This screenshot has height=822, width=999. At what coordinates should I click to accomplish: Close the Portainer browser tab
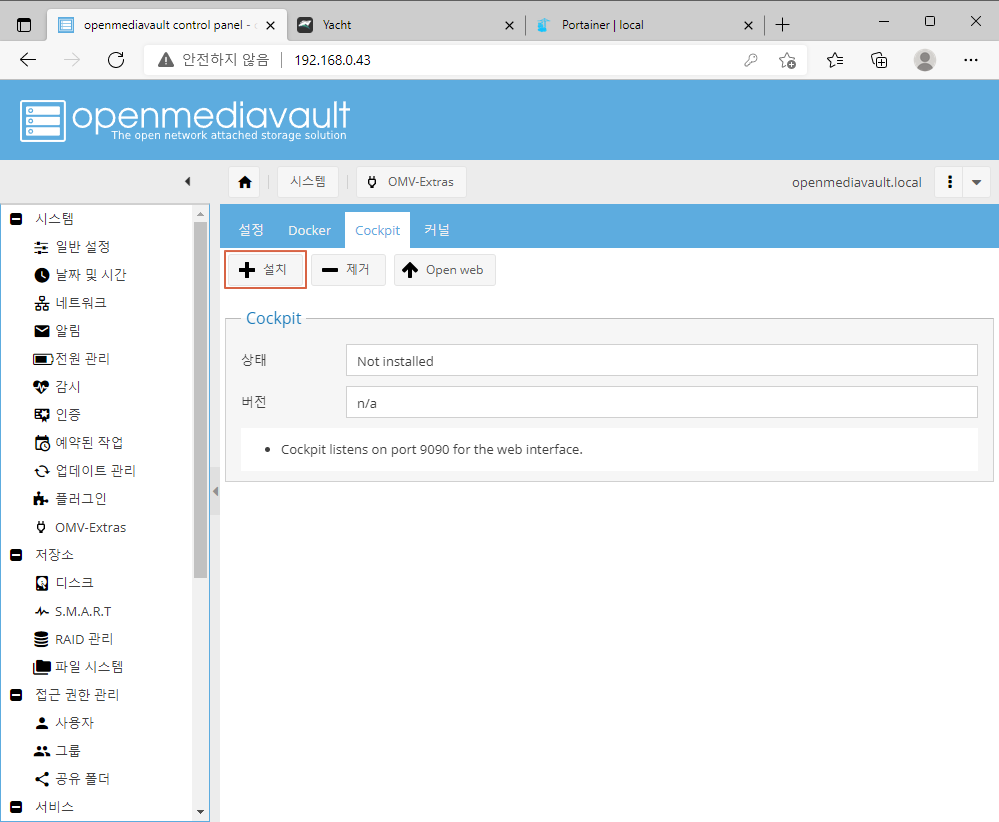click(748, 25)
